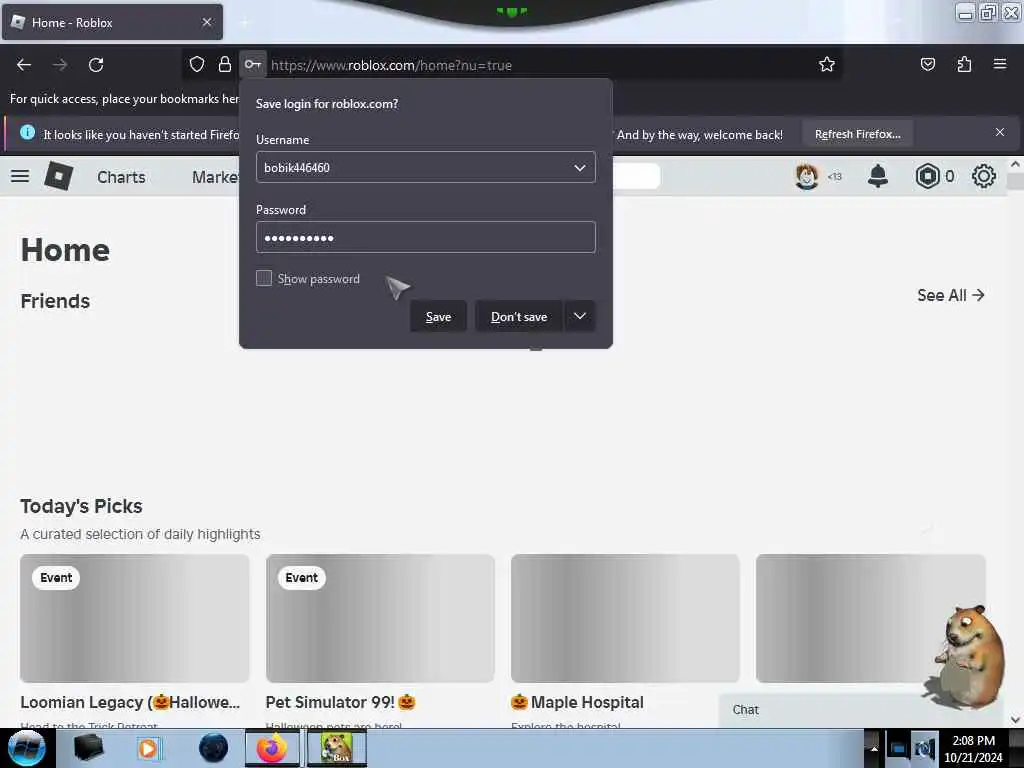Click the taskbar clock 2:08 PM
Image resolution: width=1024 pixels, height=768 pixels.
973,748
